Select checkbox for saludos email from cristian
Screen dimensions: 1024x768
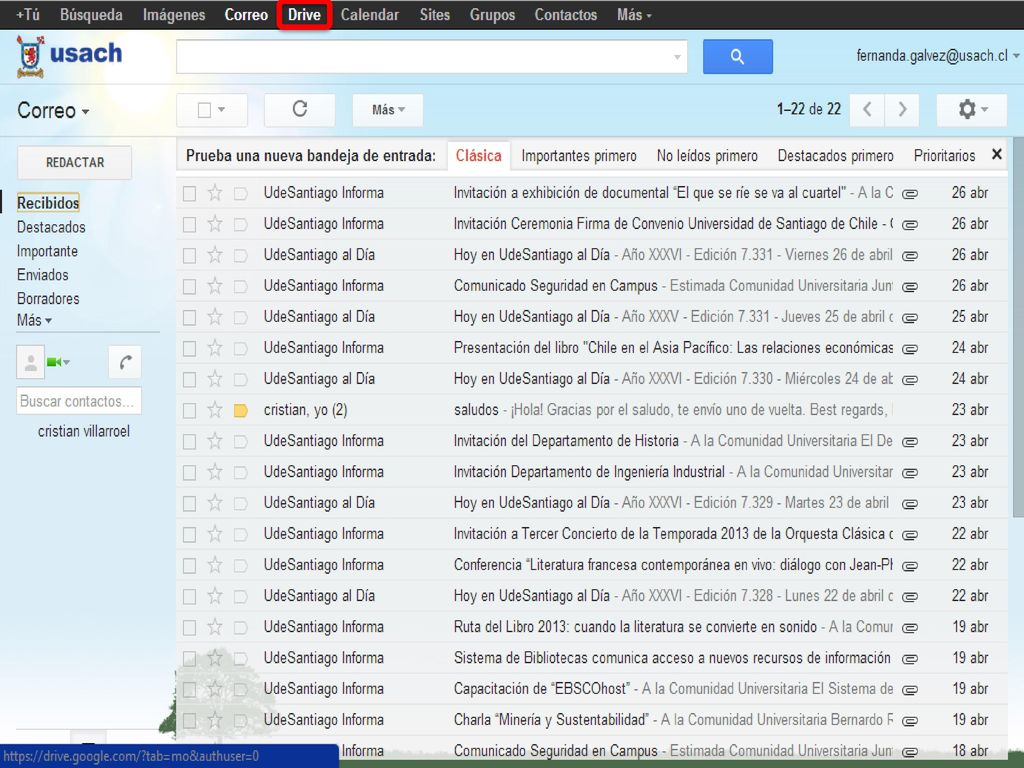189,411
